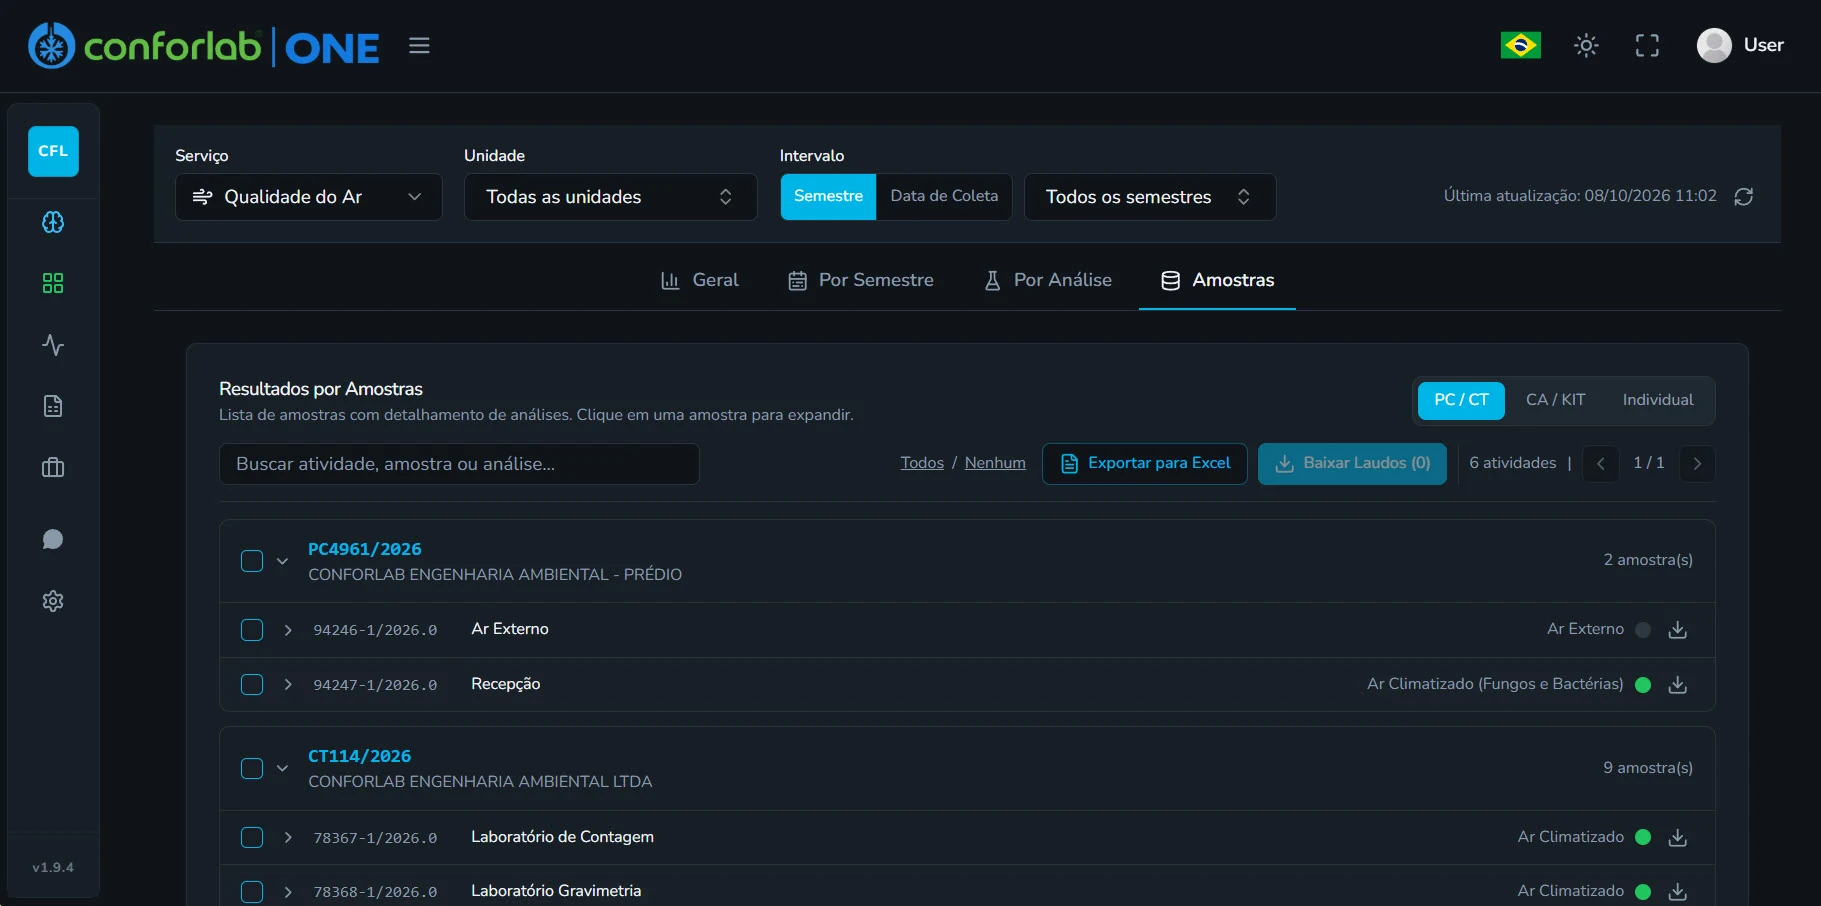Click the Buscar atividade search field

[x=459, y=464]
